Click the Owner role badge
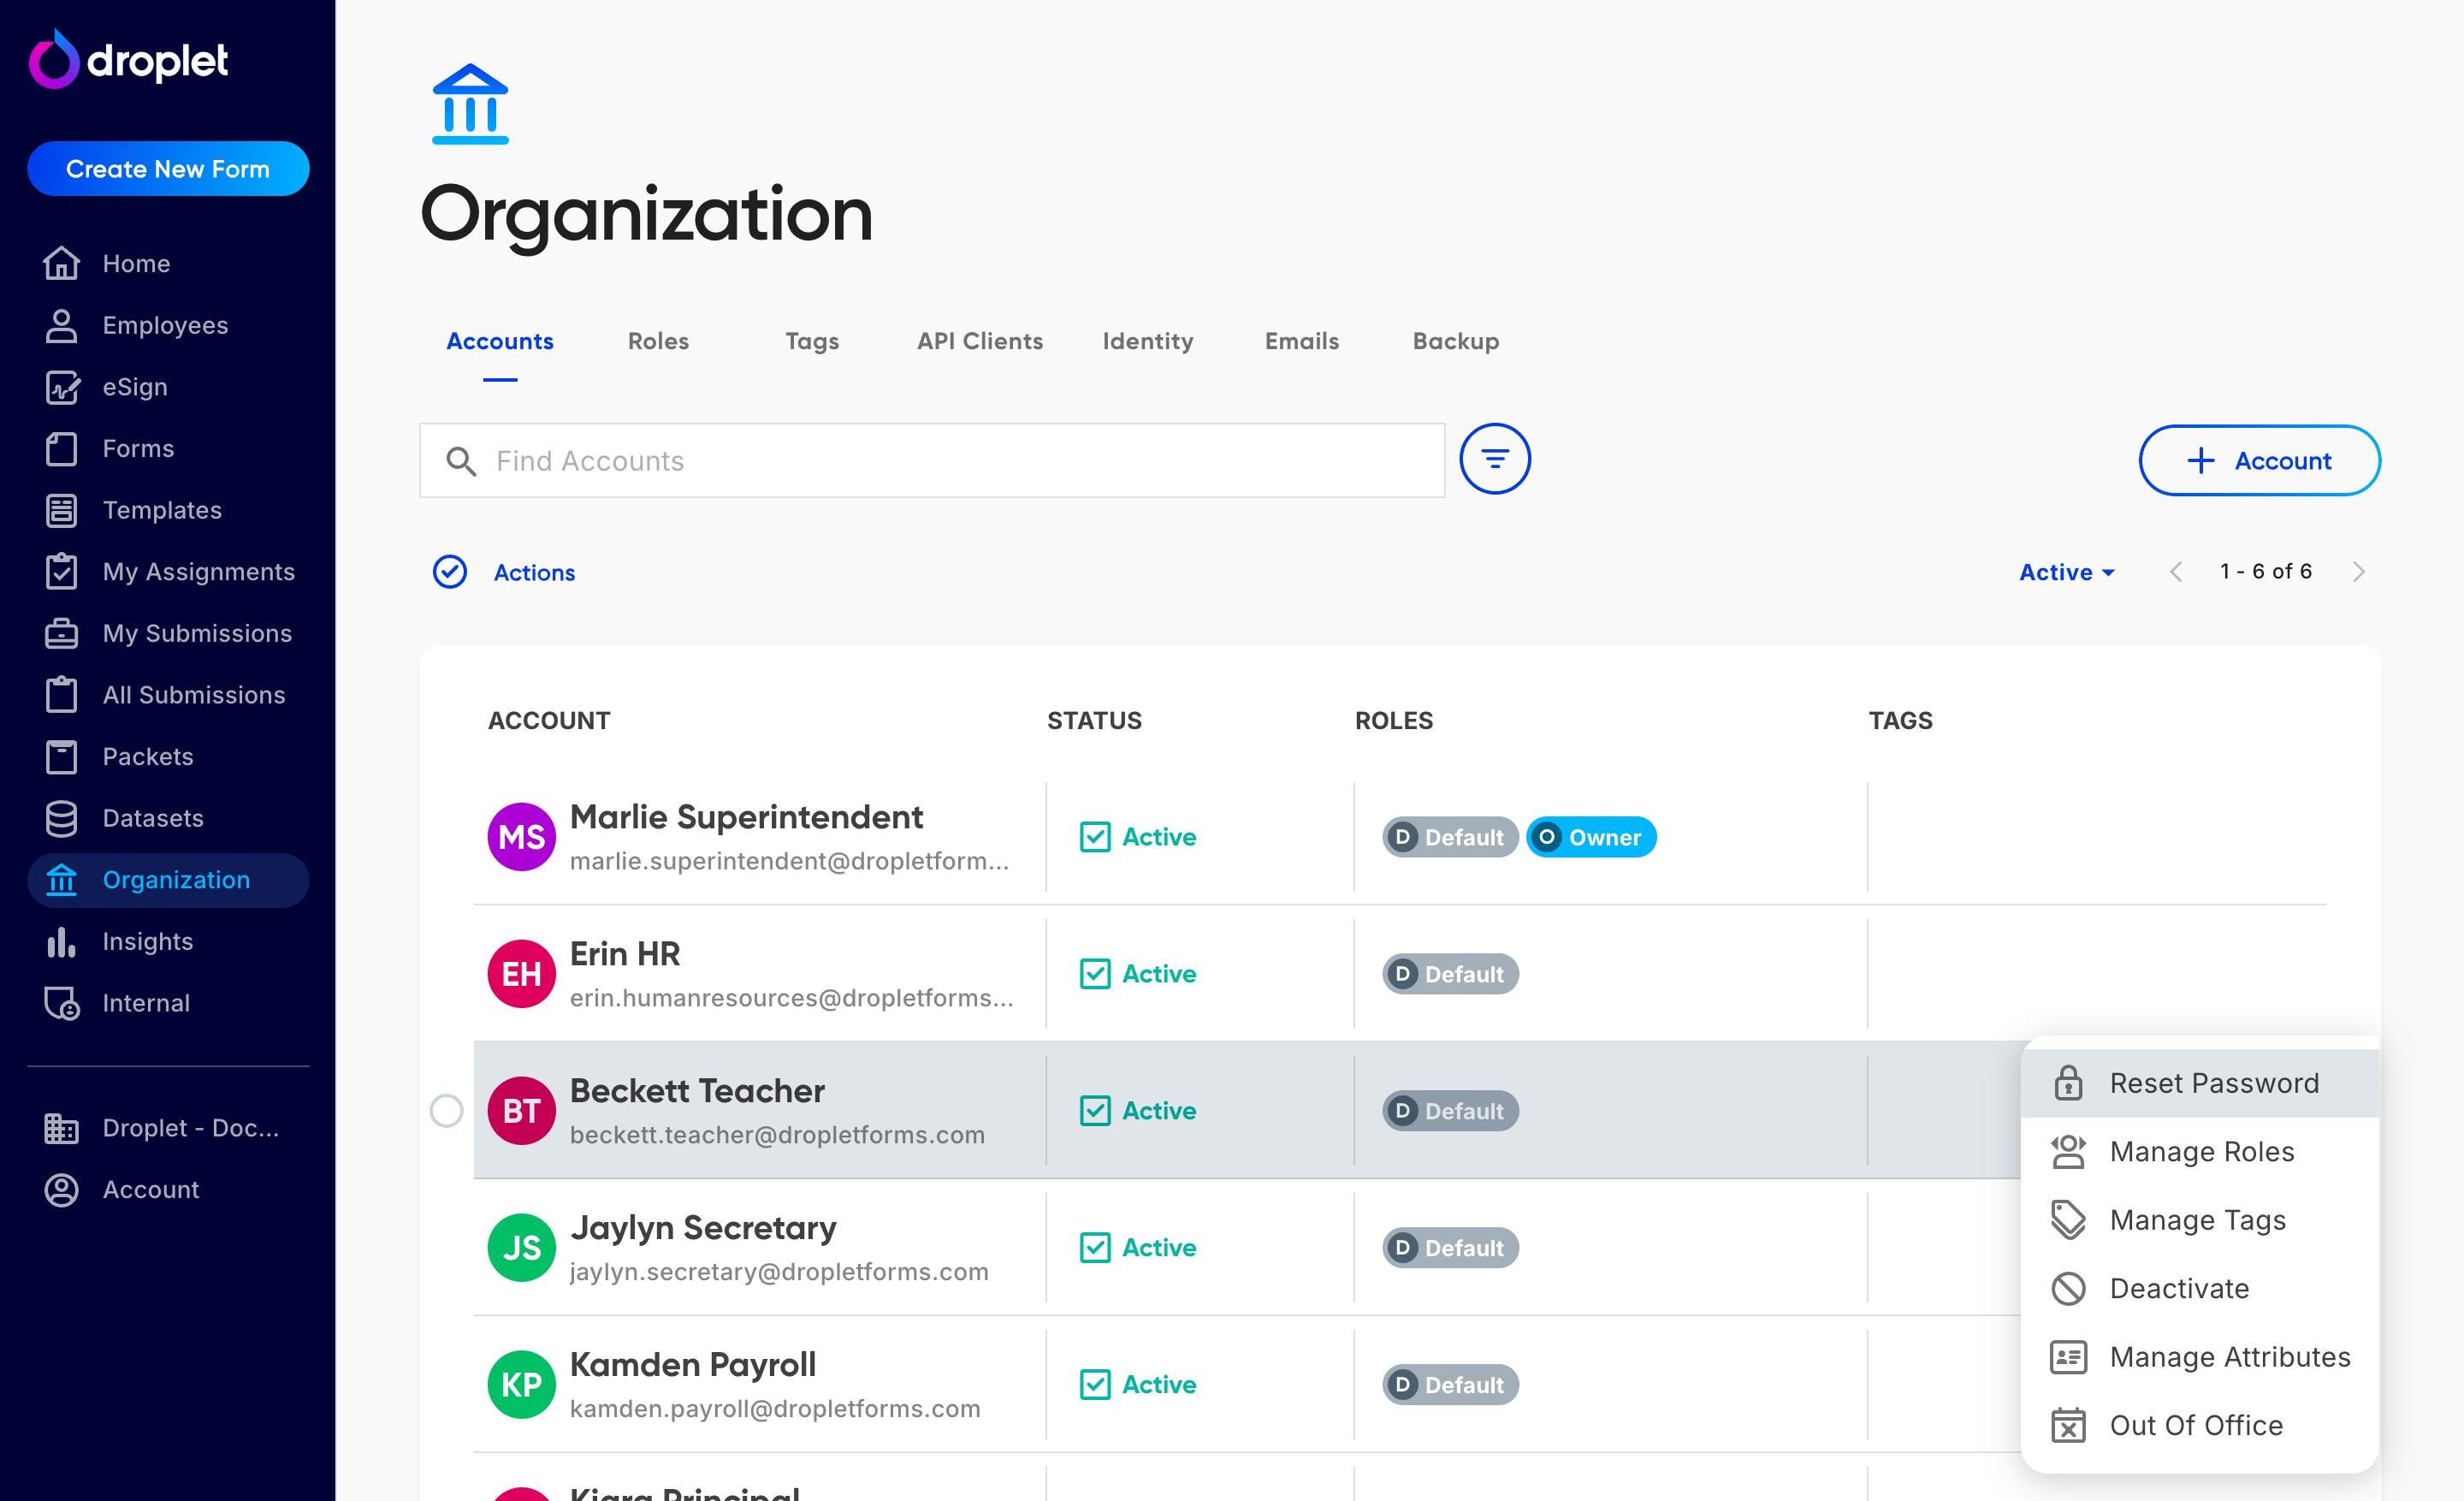The height and width of the screenshot is (1501, 2464). [x=1590, y=837]
